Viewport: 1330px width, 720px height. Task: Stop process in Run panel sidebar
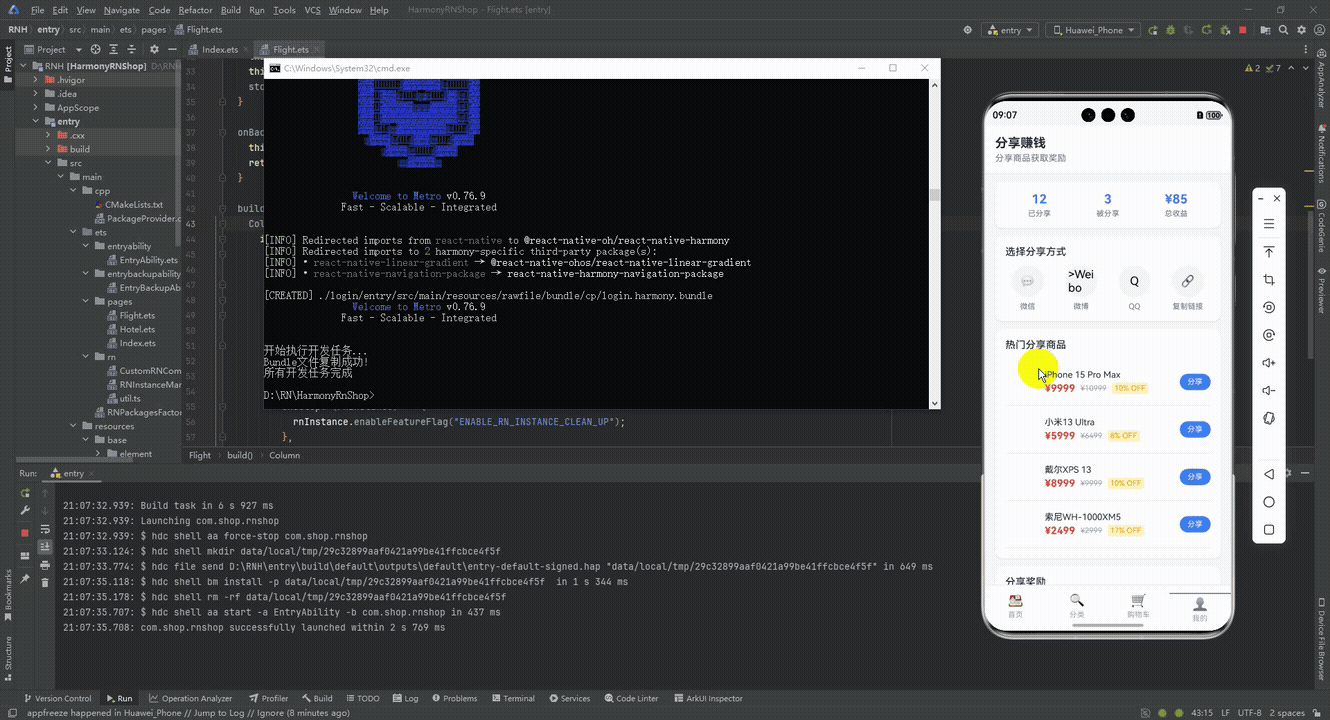point(26,532)
